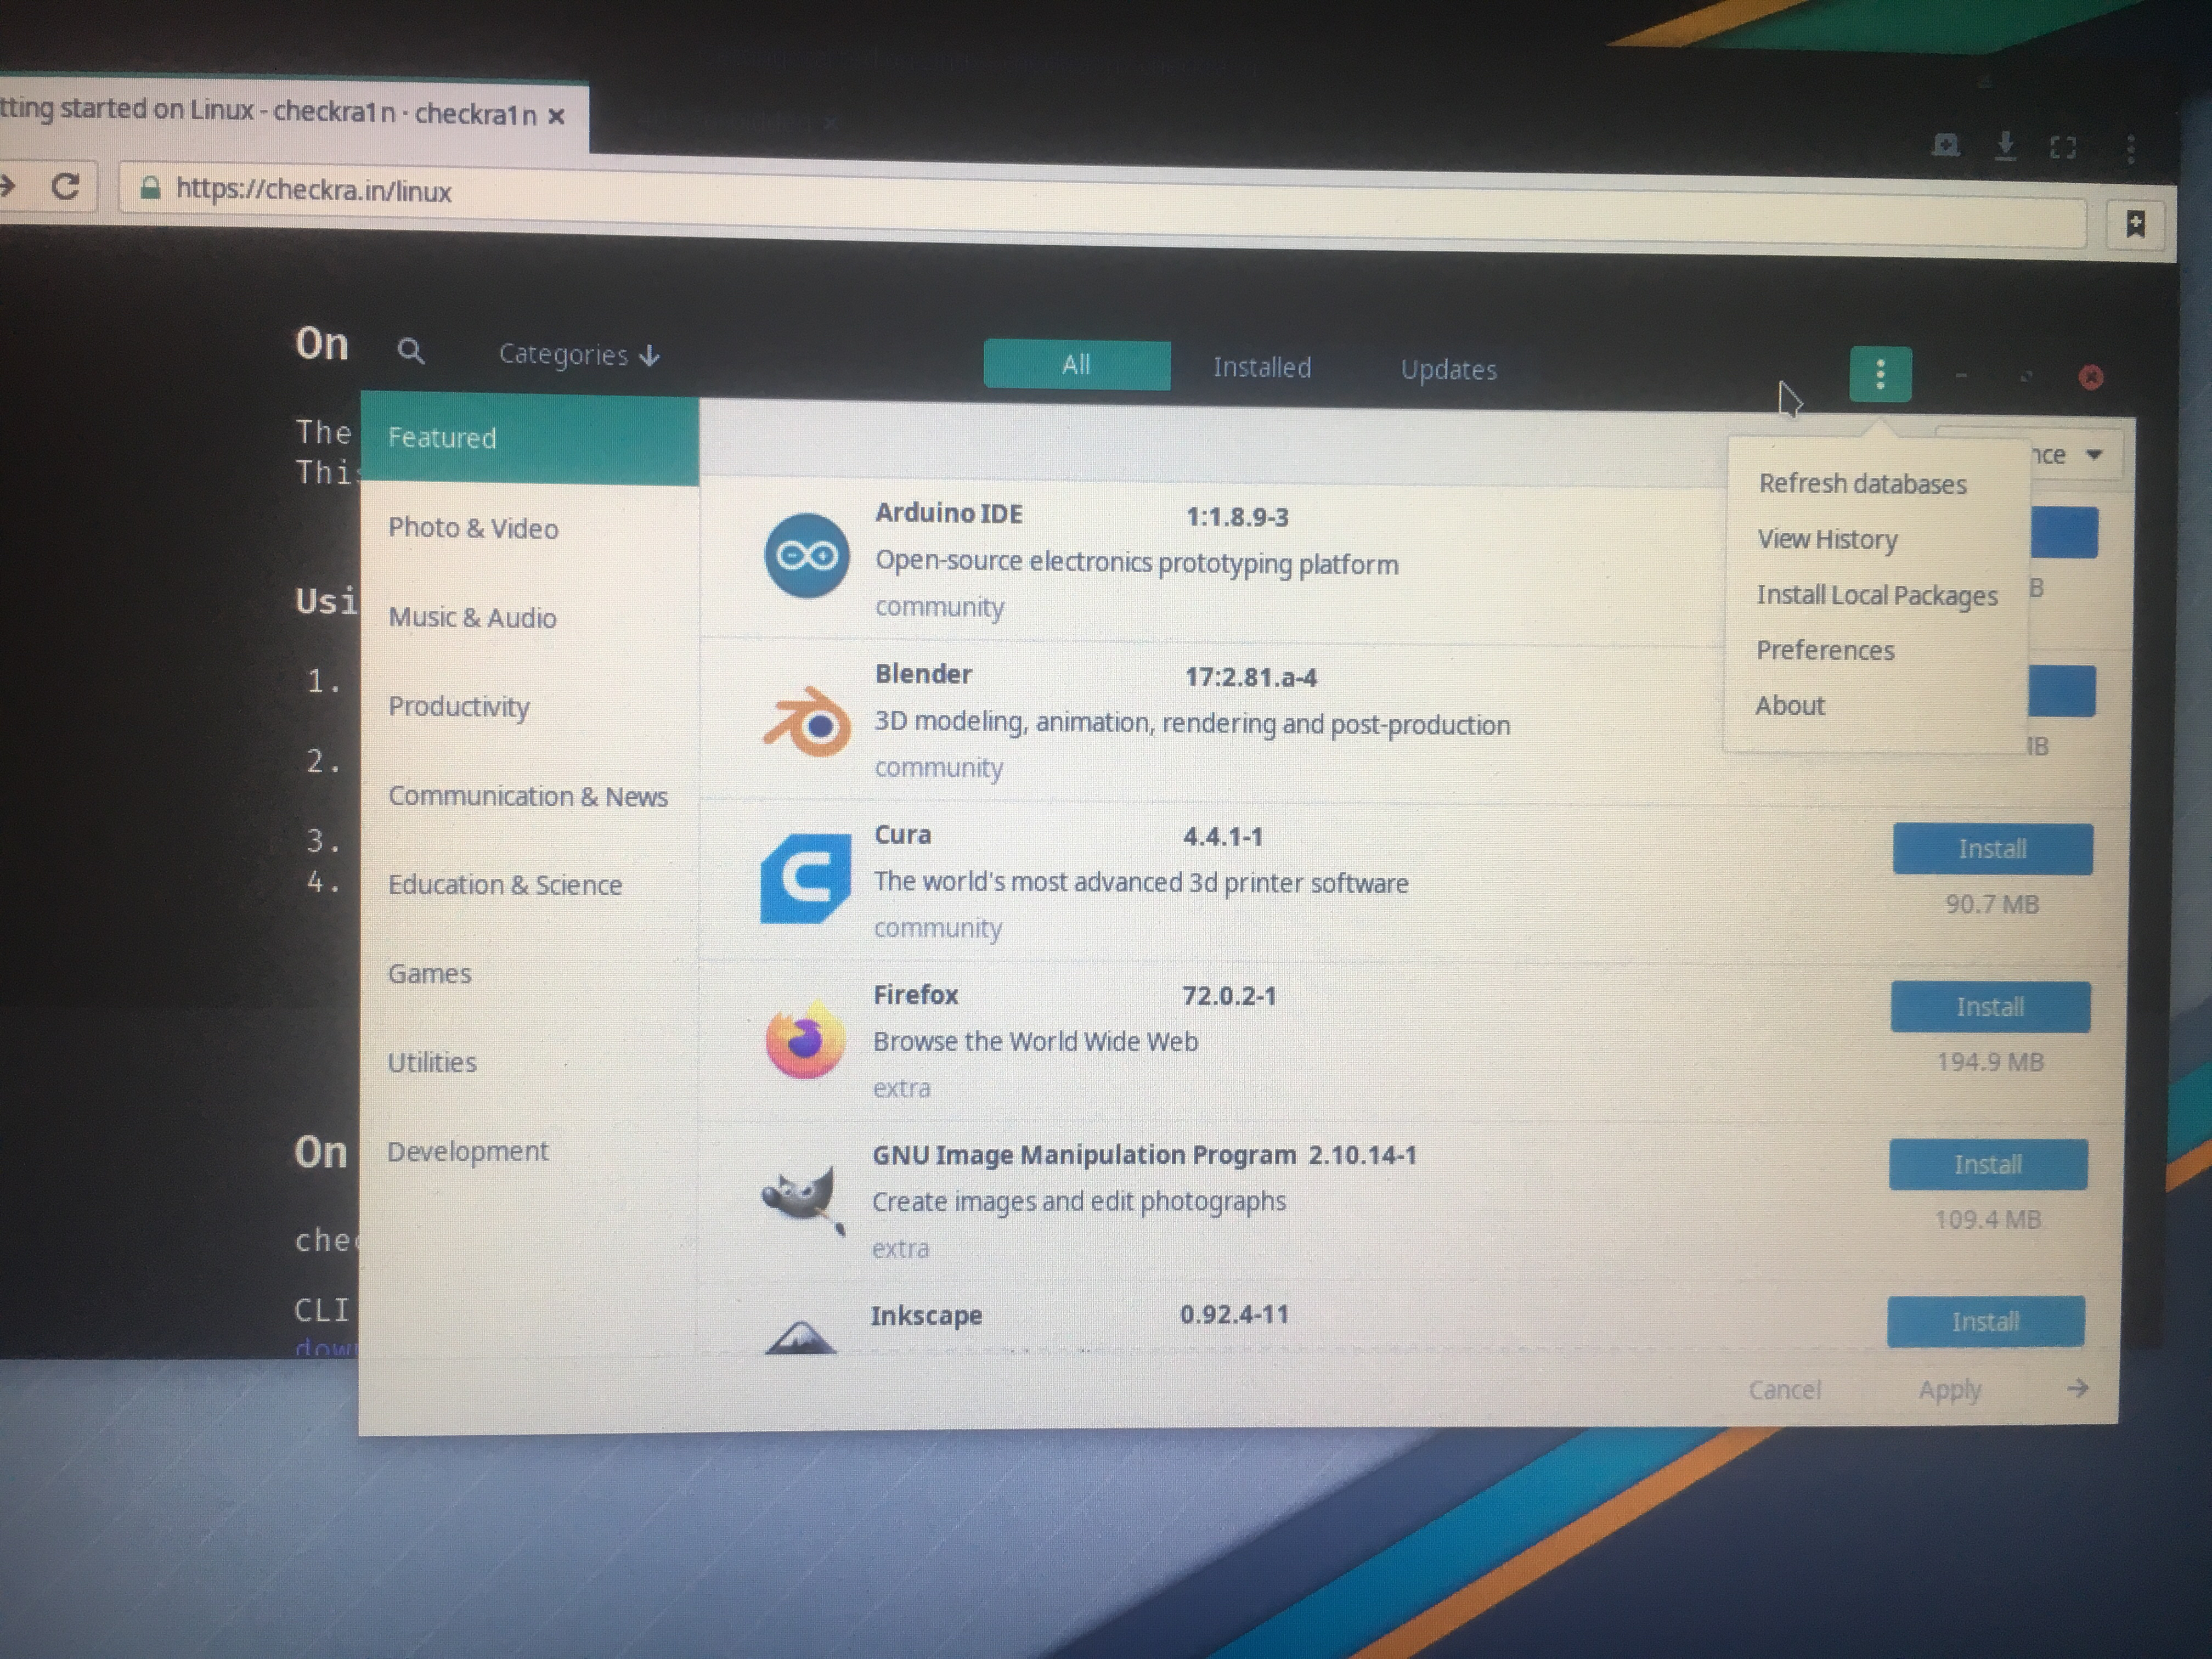Open the browser's vertical dots menu
The height and width of the screenshot is (1659, 2212).
pos(2131,149)
